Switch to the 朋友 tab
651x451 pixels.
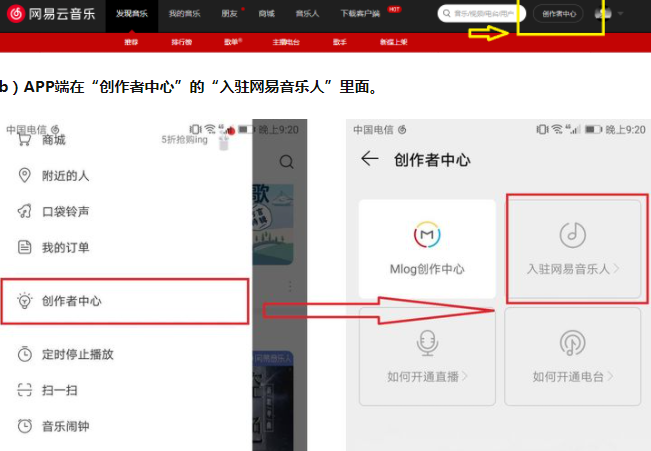click(229, 14)
